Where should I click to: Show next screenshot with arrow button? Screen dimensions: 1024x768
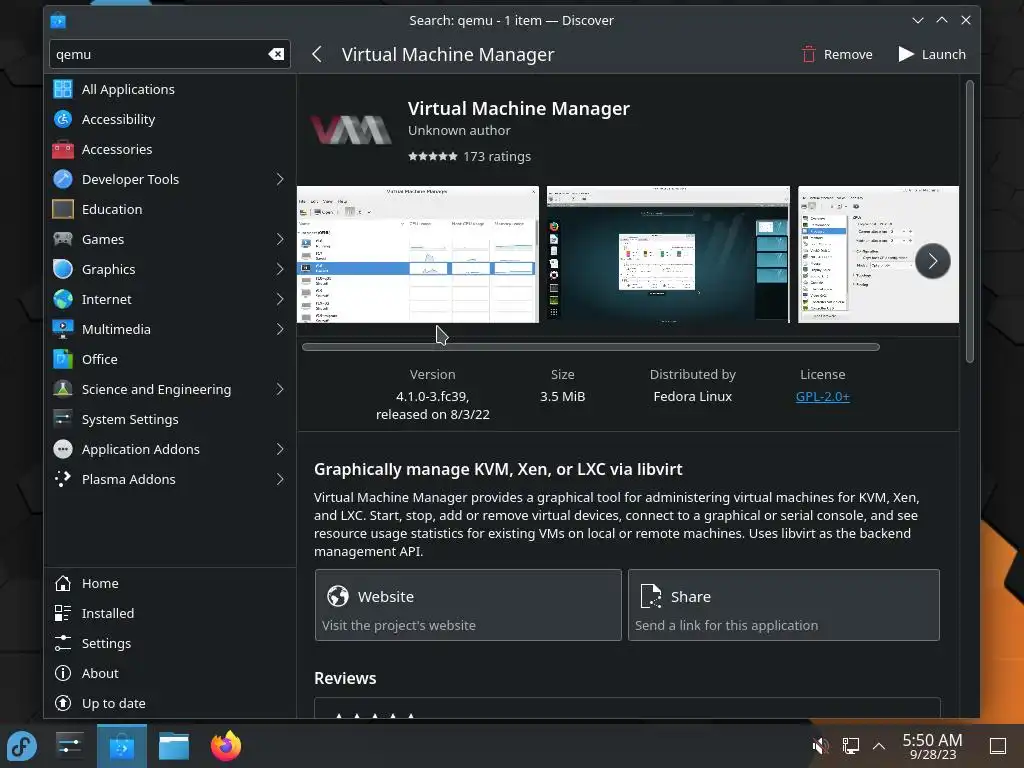pos(933,261)
